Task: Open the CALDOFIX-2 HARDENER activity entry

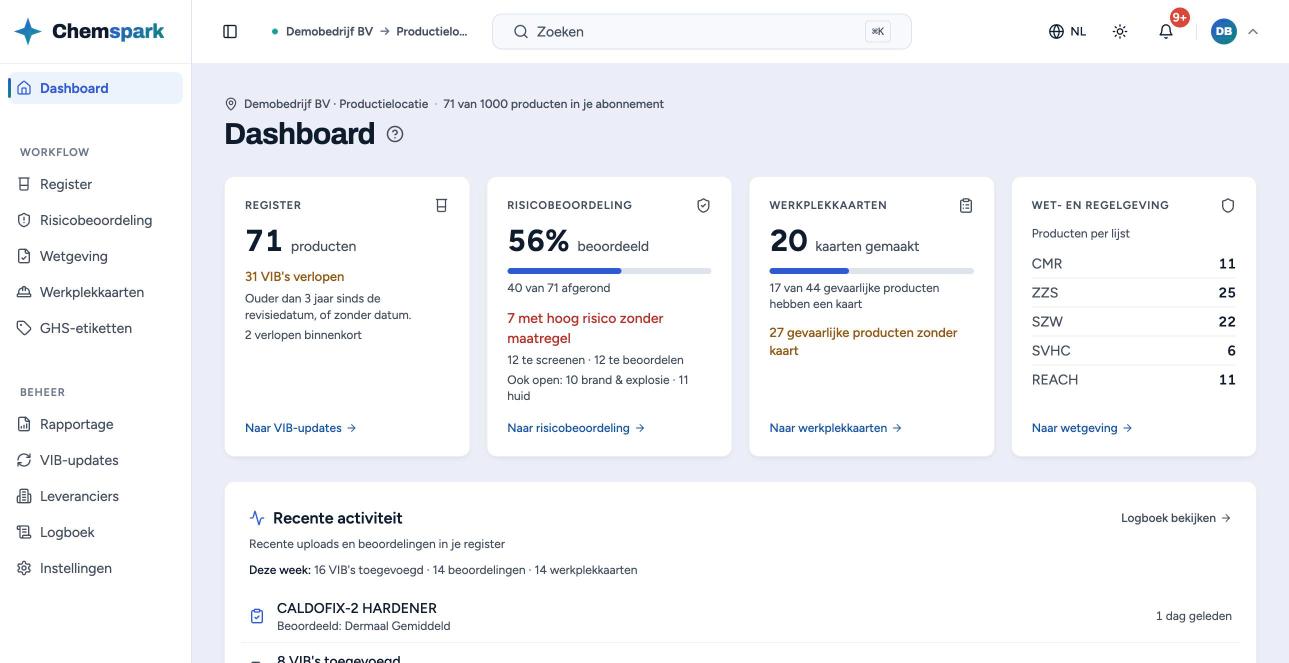Action: [x=740, y=616]
